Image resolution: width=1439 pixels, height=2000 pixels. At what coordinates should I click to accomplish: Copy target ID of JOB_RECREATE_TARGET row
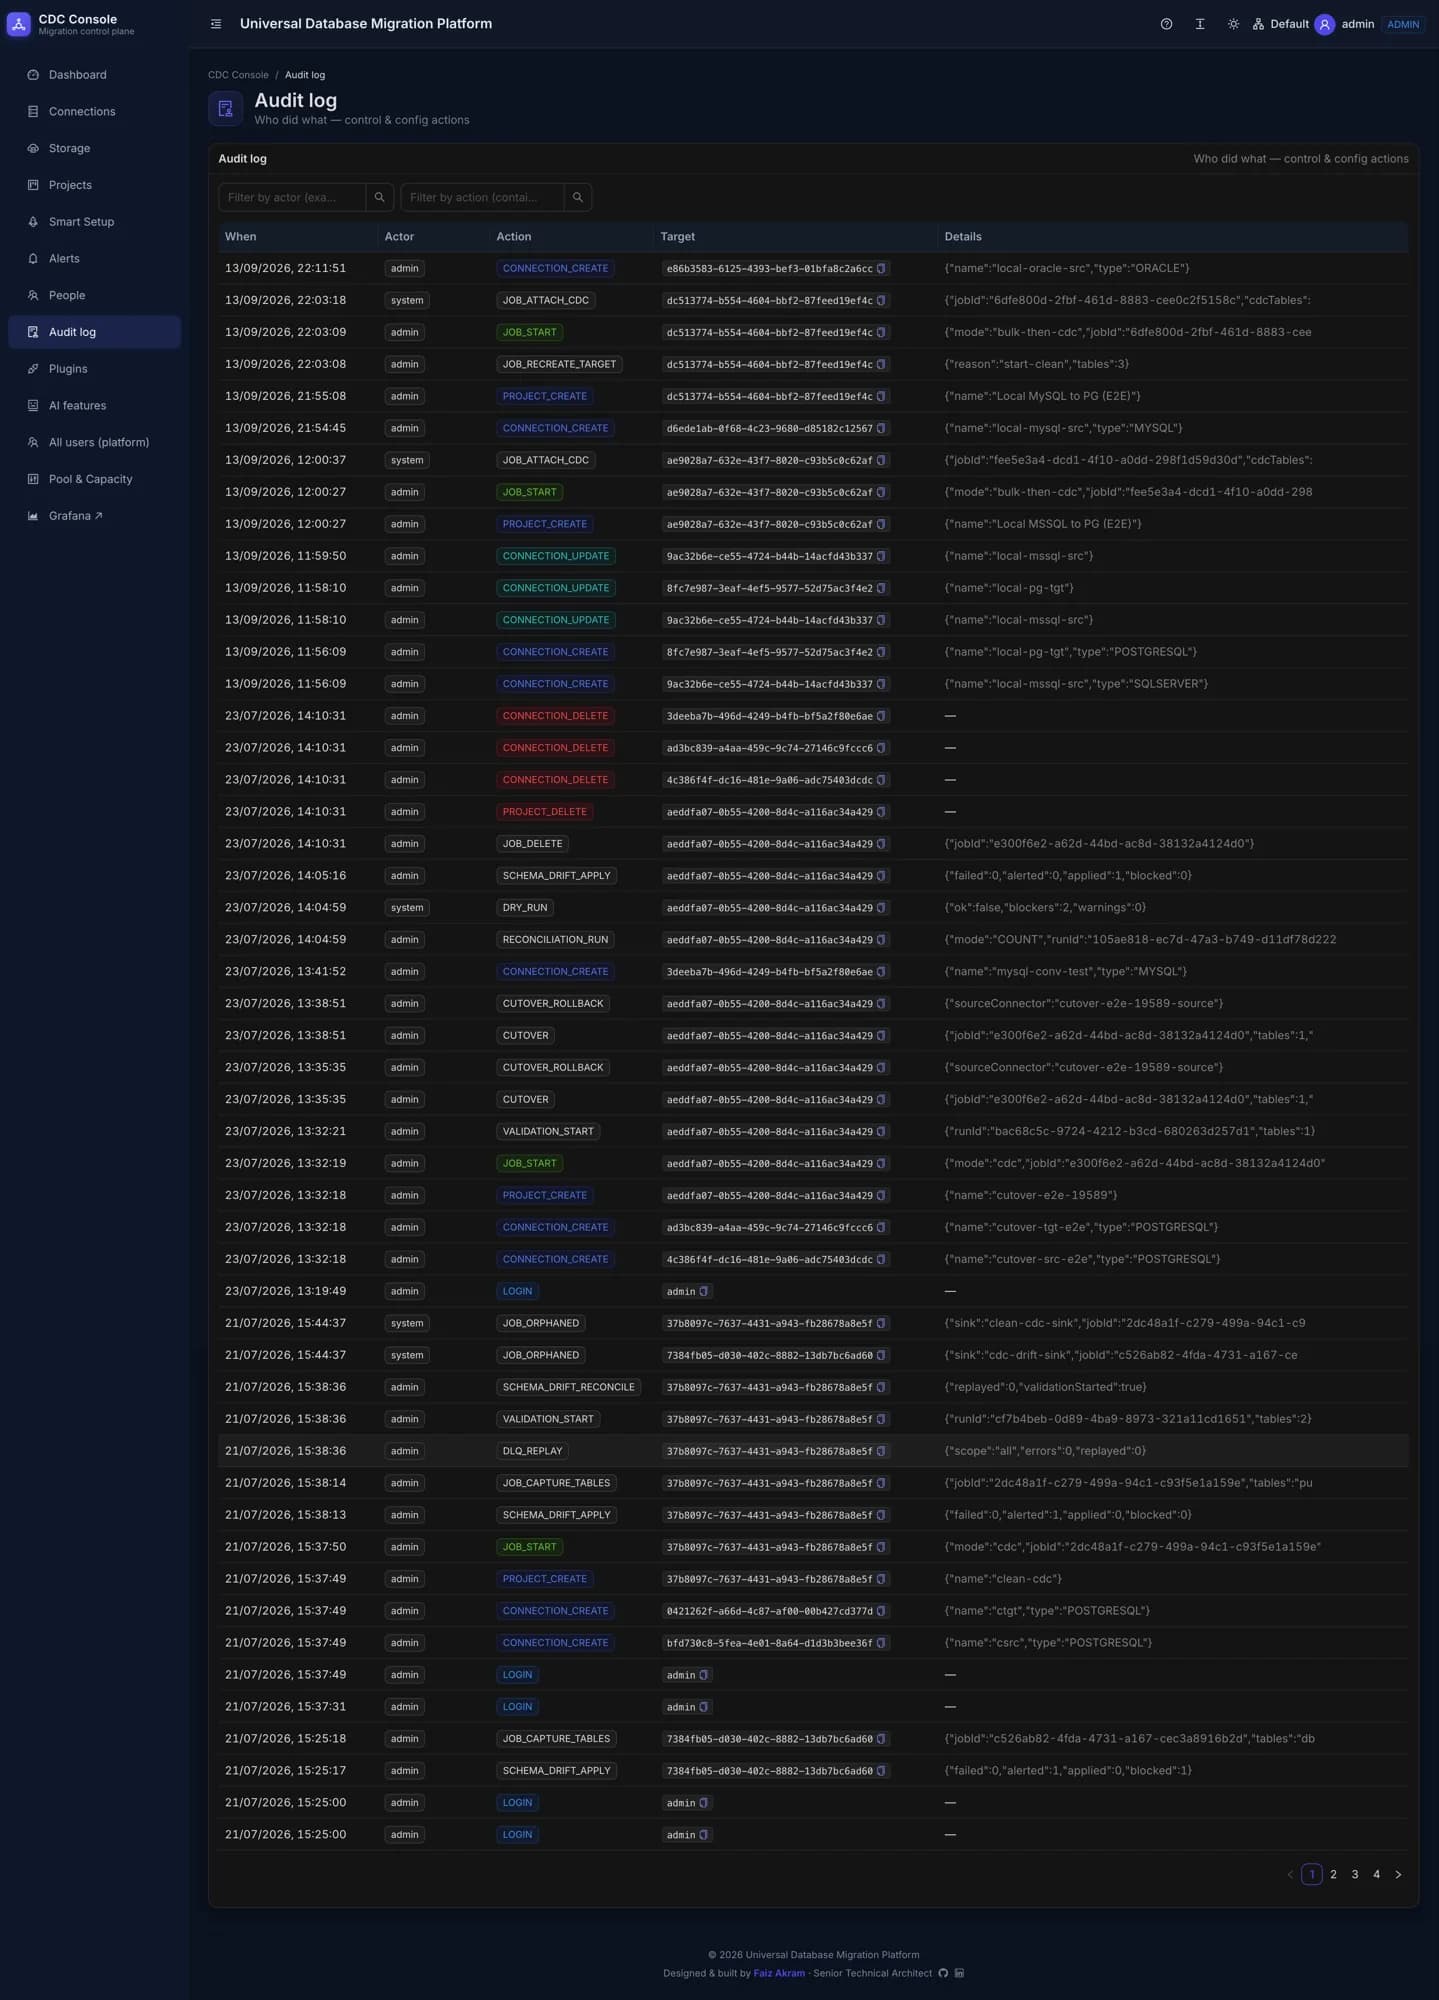[x=881, y=364]
